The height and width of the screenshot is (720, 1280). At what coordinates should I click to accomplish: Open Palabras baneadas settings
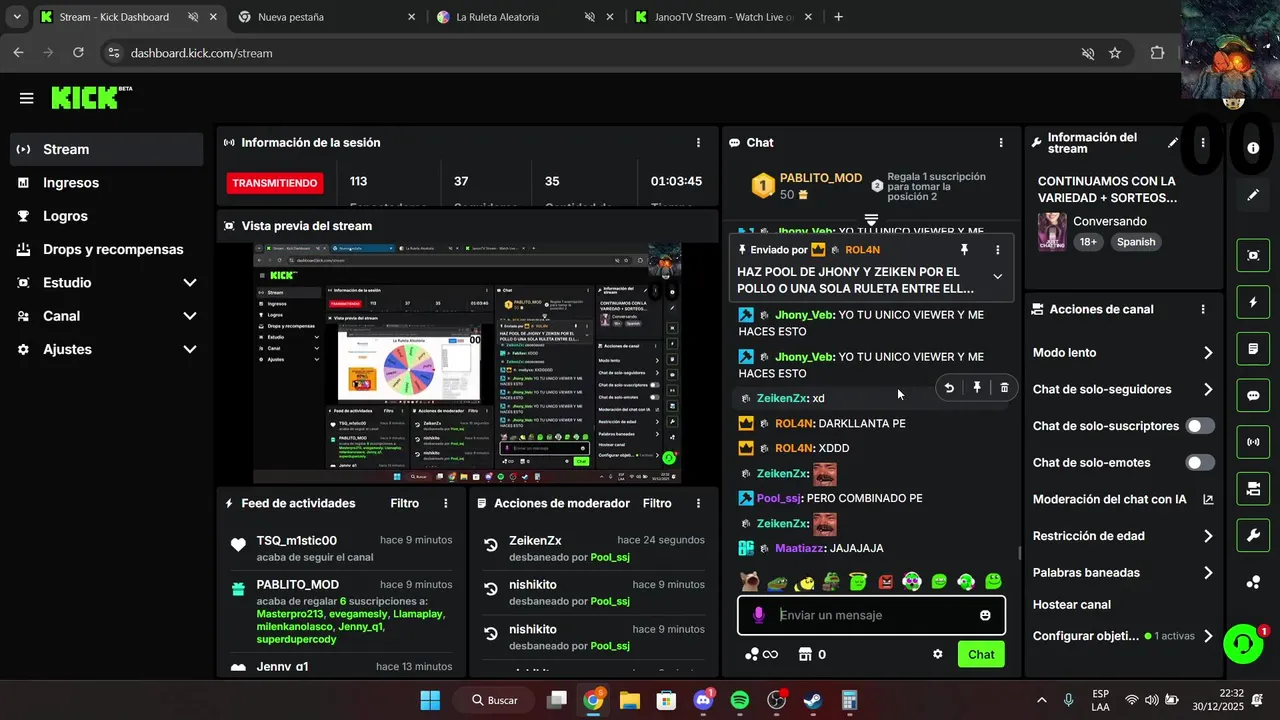tap(1123, 573)
